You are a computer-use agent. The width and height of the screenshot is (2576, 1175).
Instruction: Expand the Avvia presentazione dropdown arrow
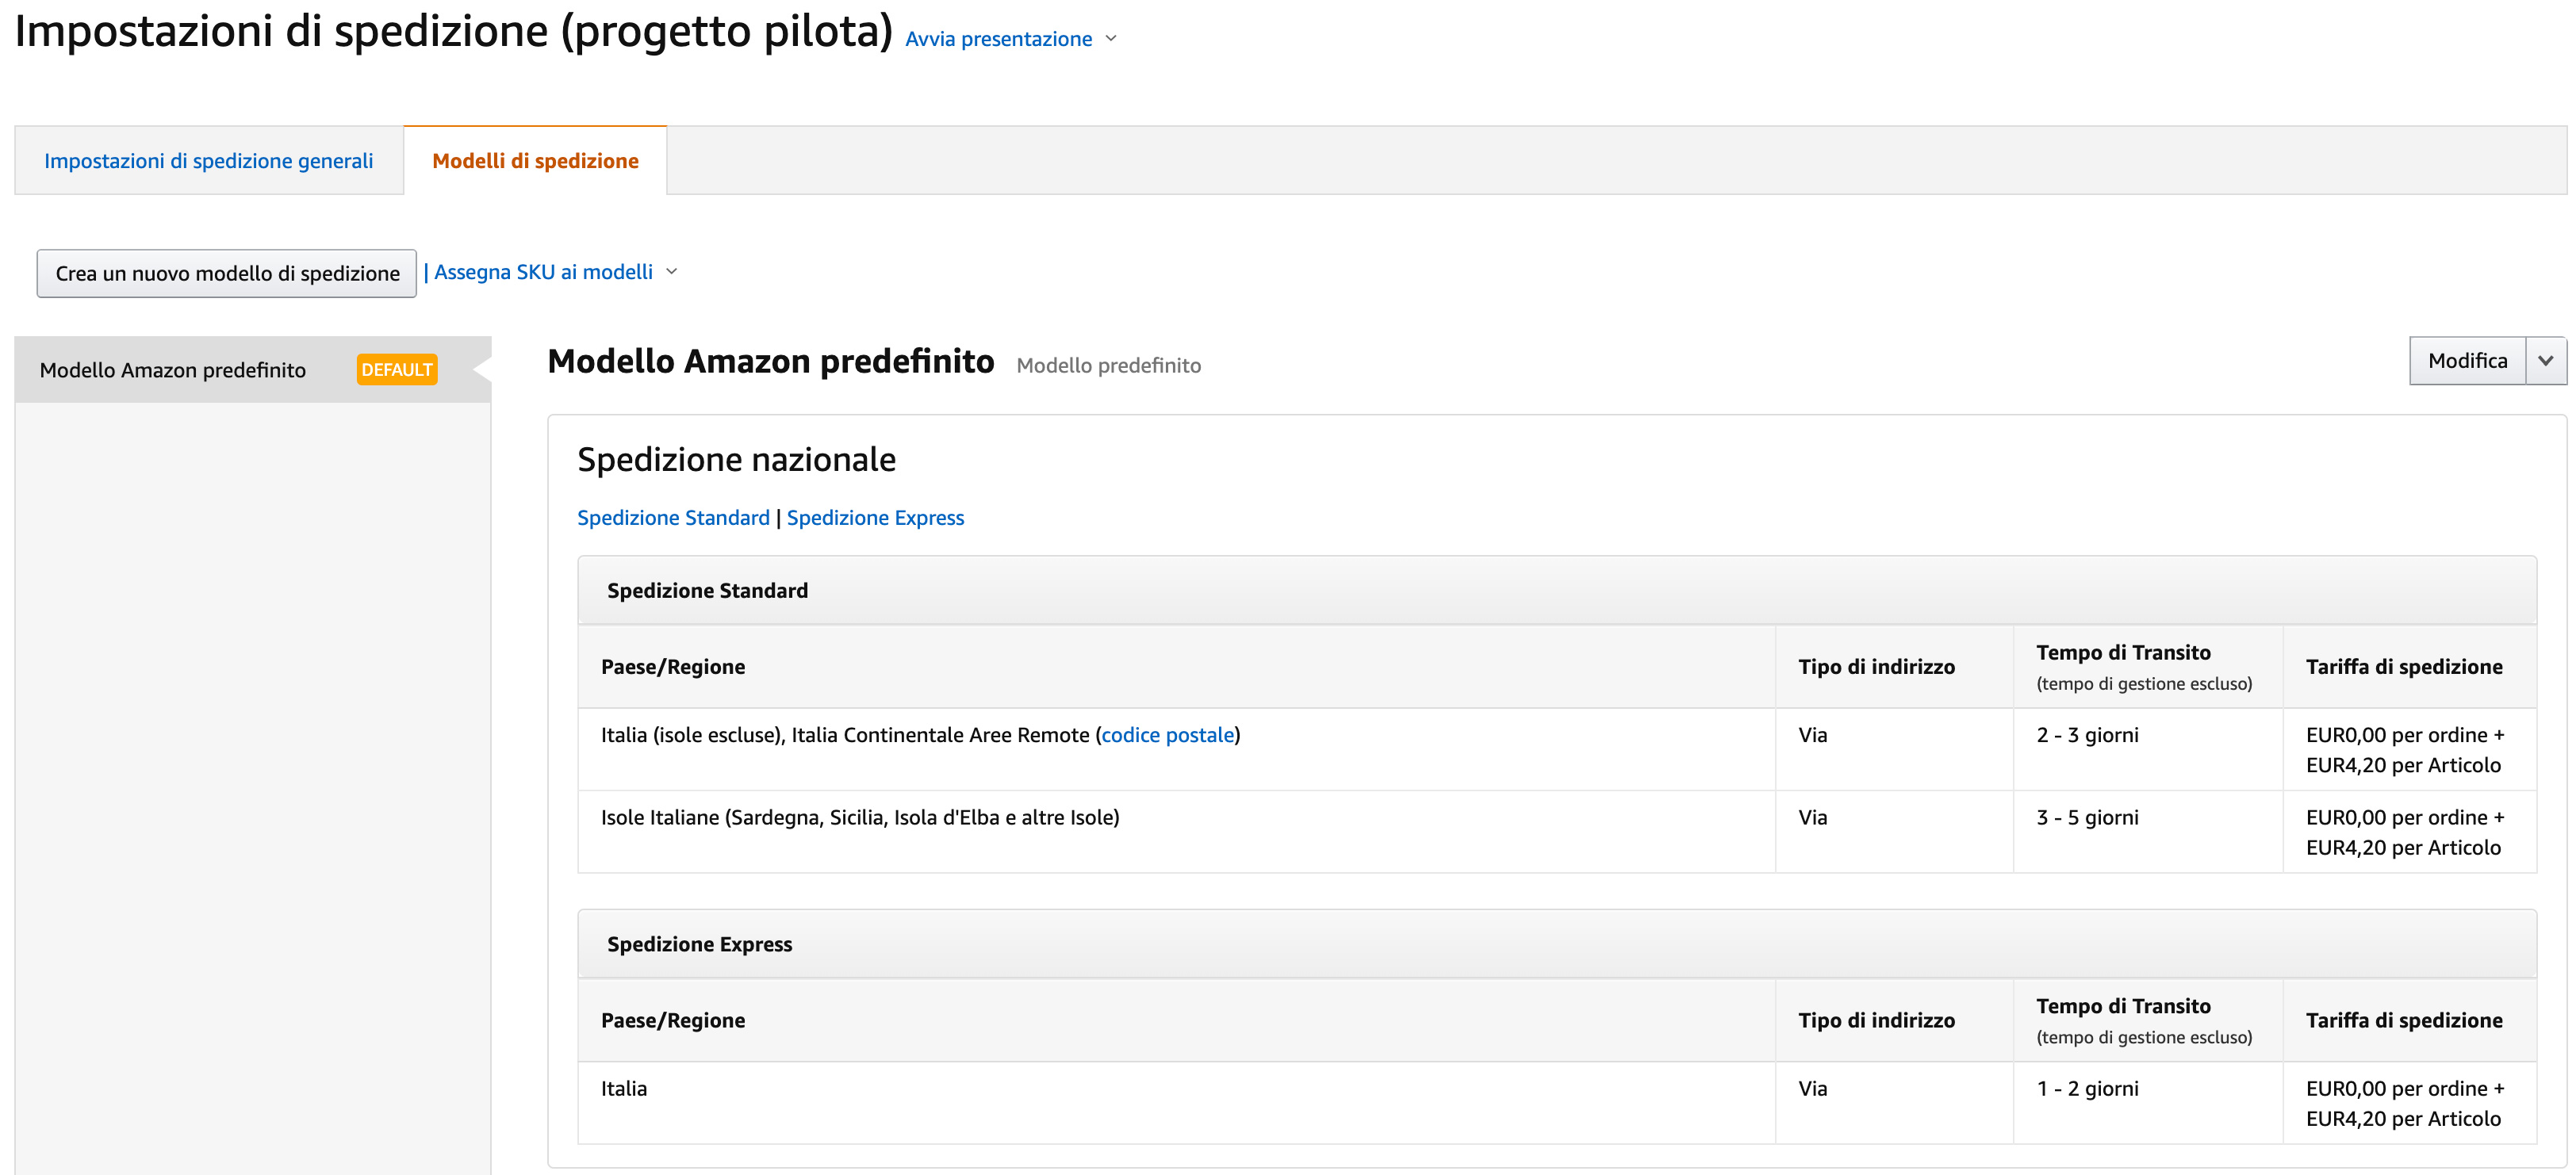[x=1111, y=39]
